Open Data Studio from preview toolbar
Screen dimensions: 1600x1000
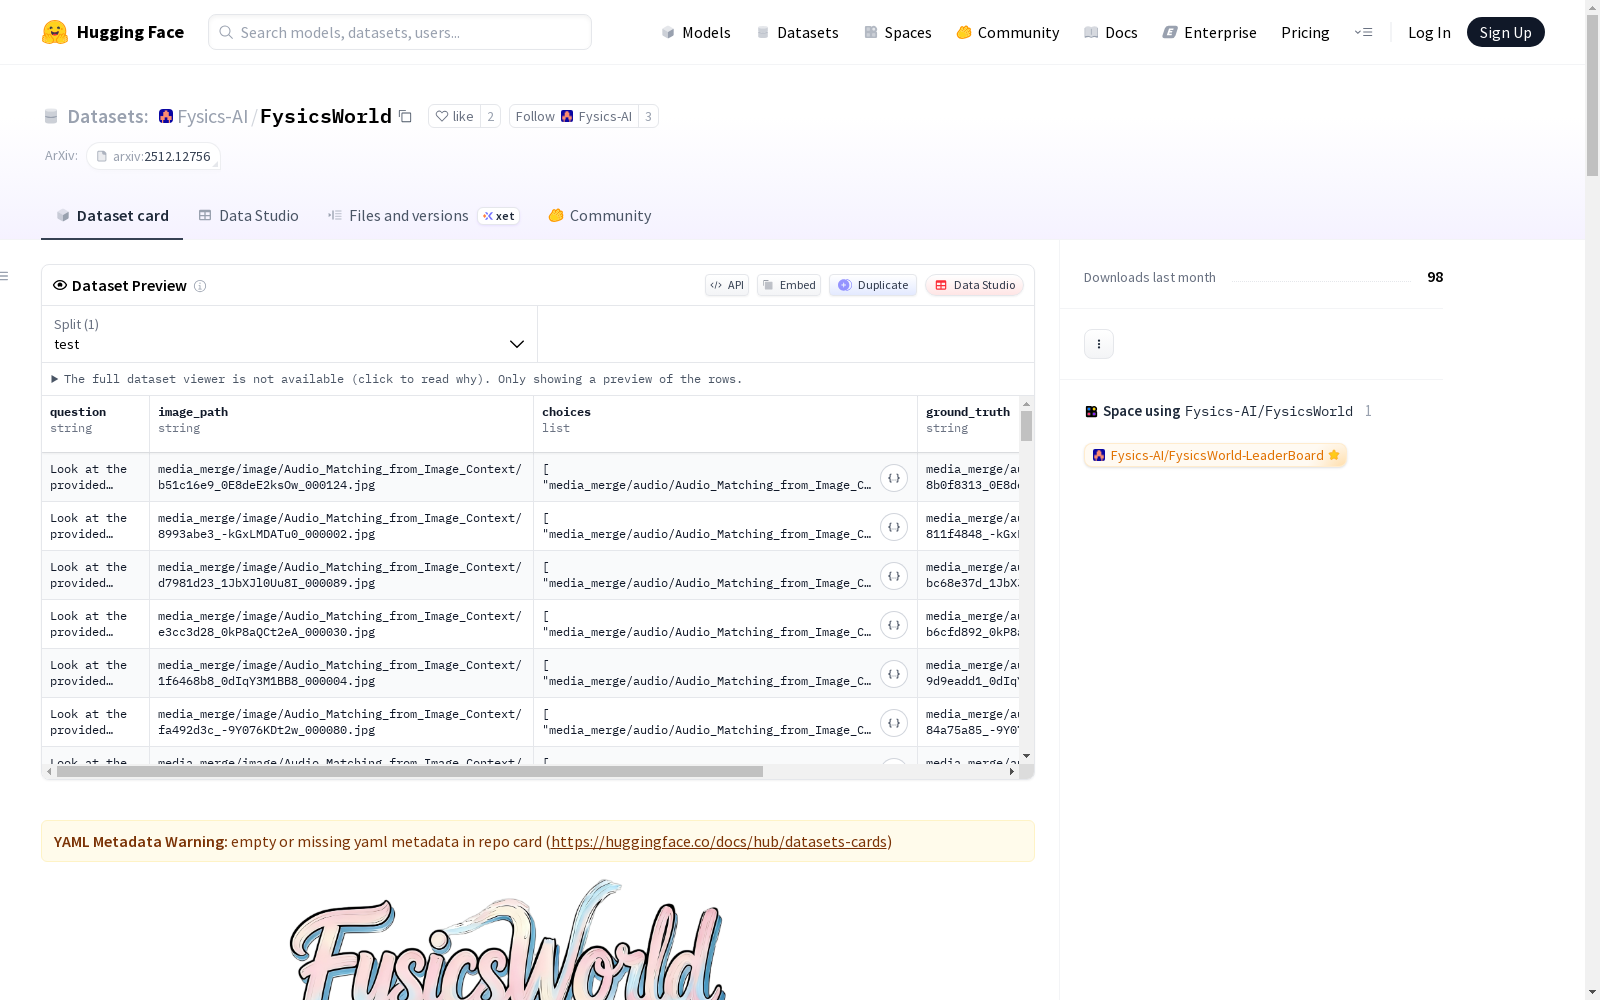pos(974,285)
